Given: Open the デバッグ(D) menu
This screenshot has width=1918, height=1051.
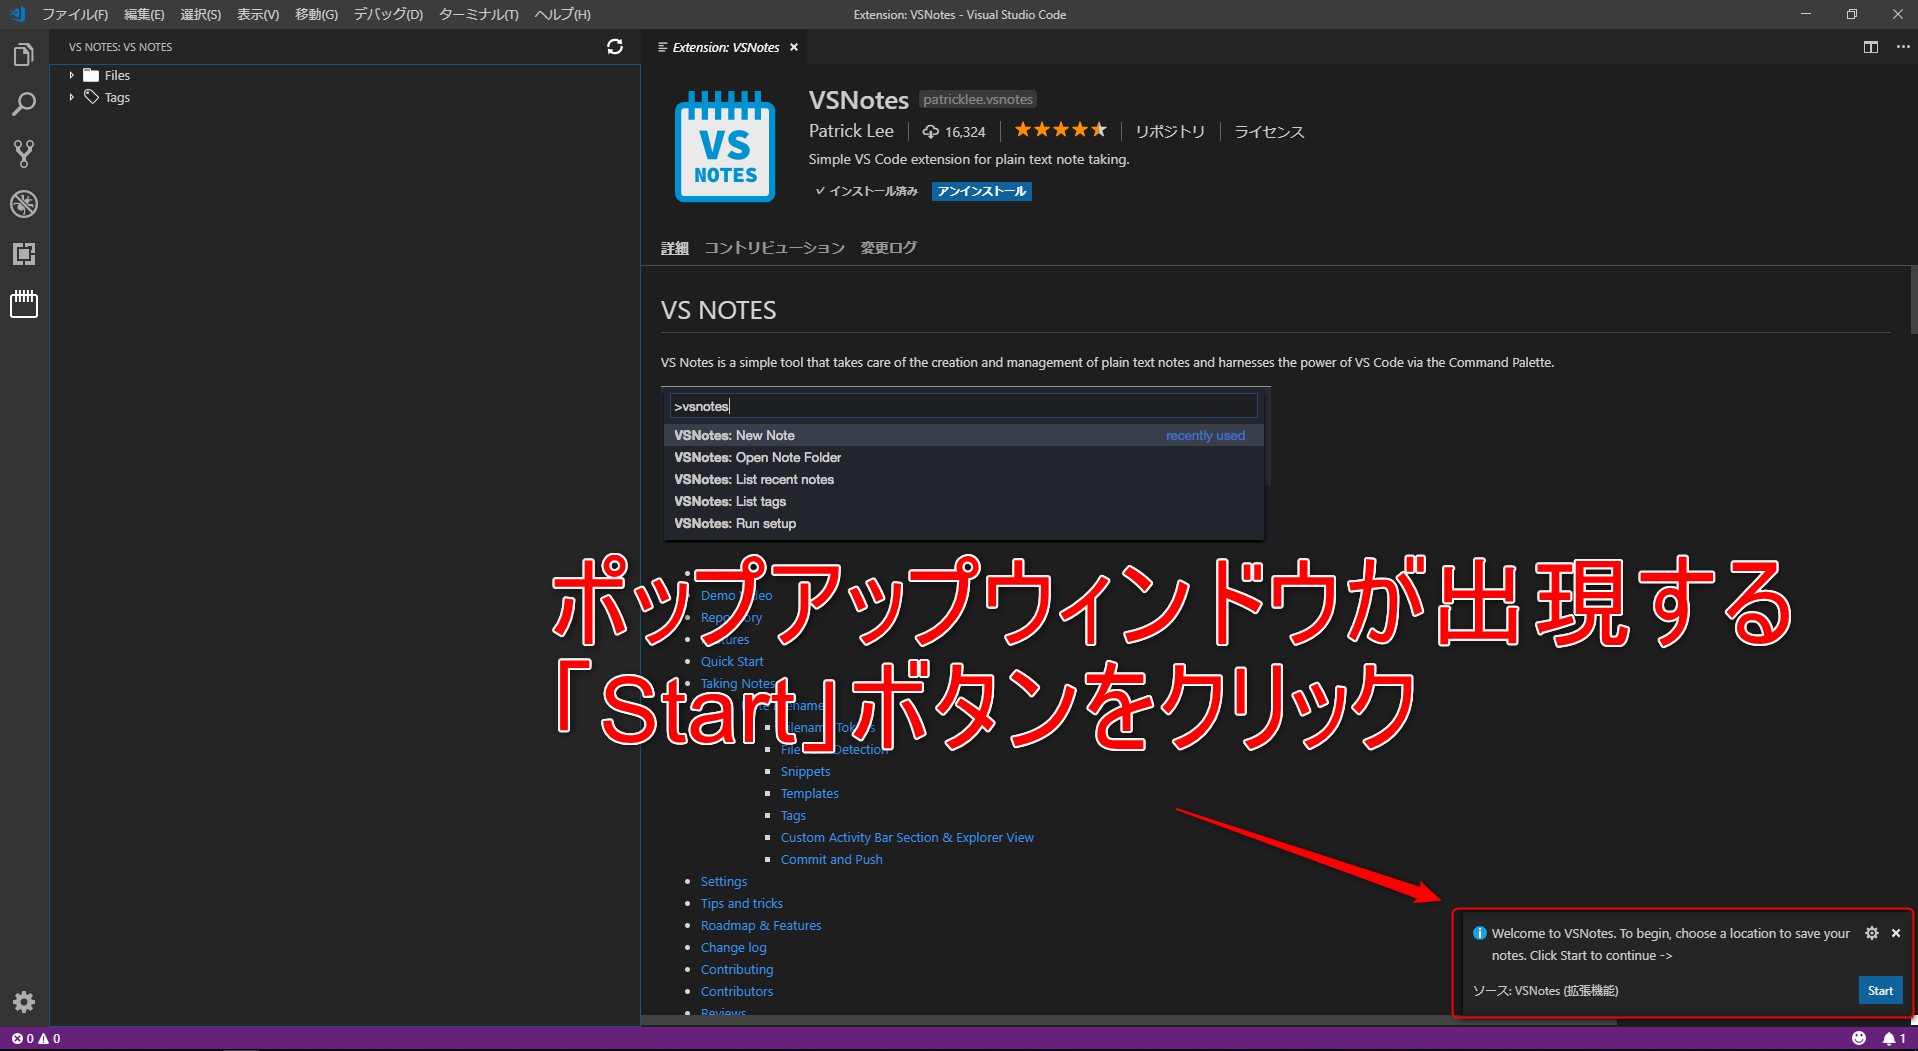Looking at the screenshot, I should point(389,14).
